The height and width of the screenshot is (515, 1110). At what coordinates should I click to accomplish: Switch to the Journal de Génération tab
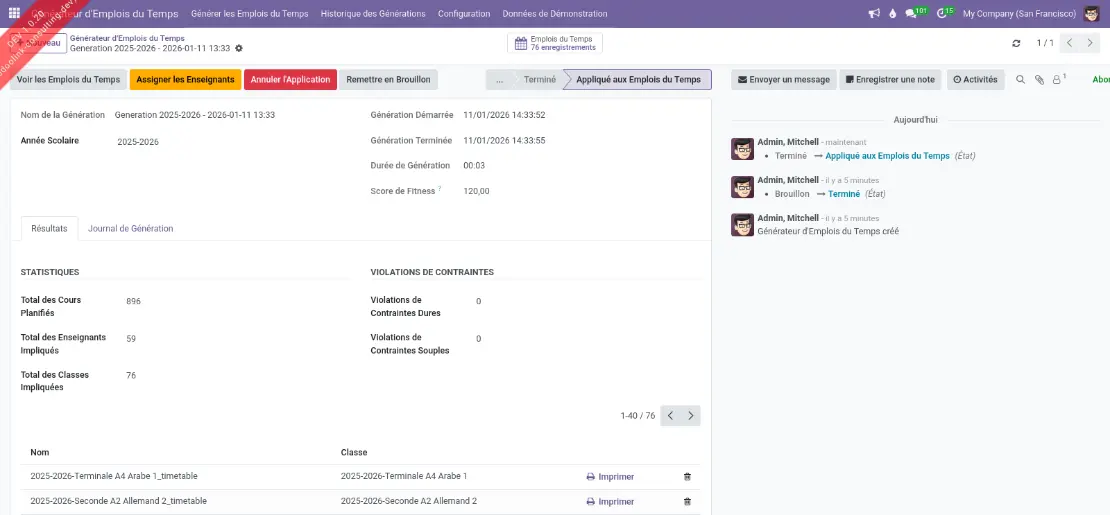[x=130, y=228]
